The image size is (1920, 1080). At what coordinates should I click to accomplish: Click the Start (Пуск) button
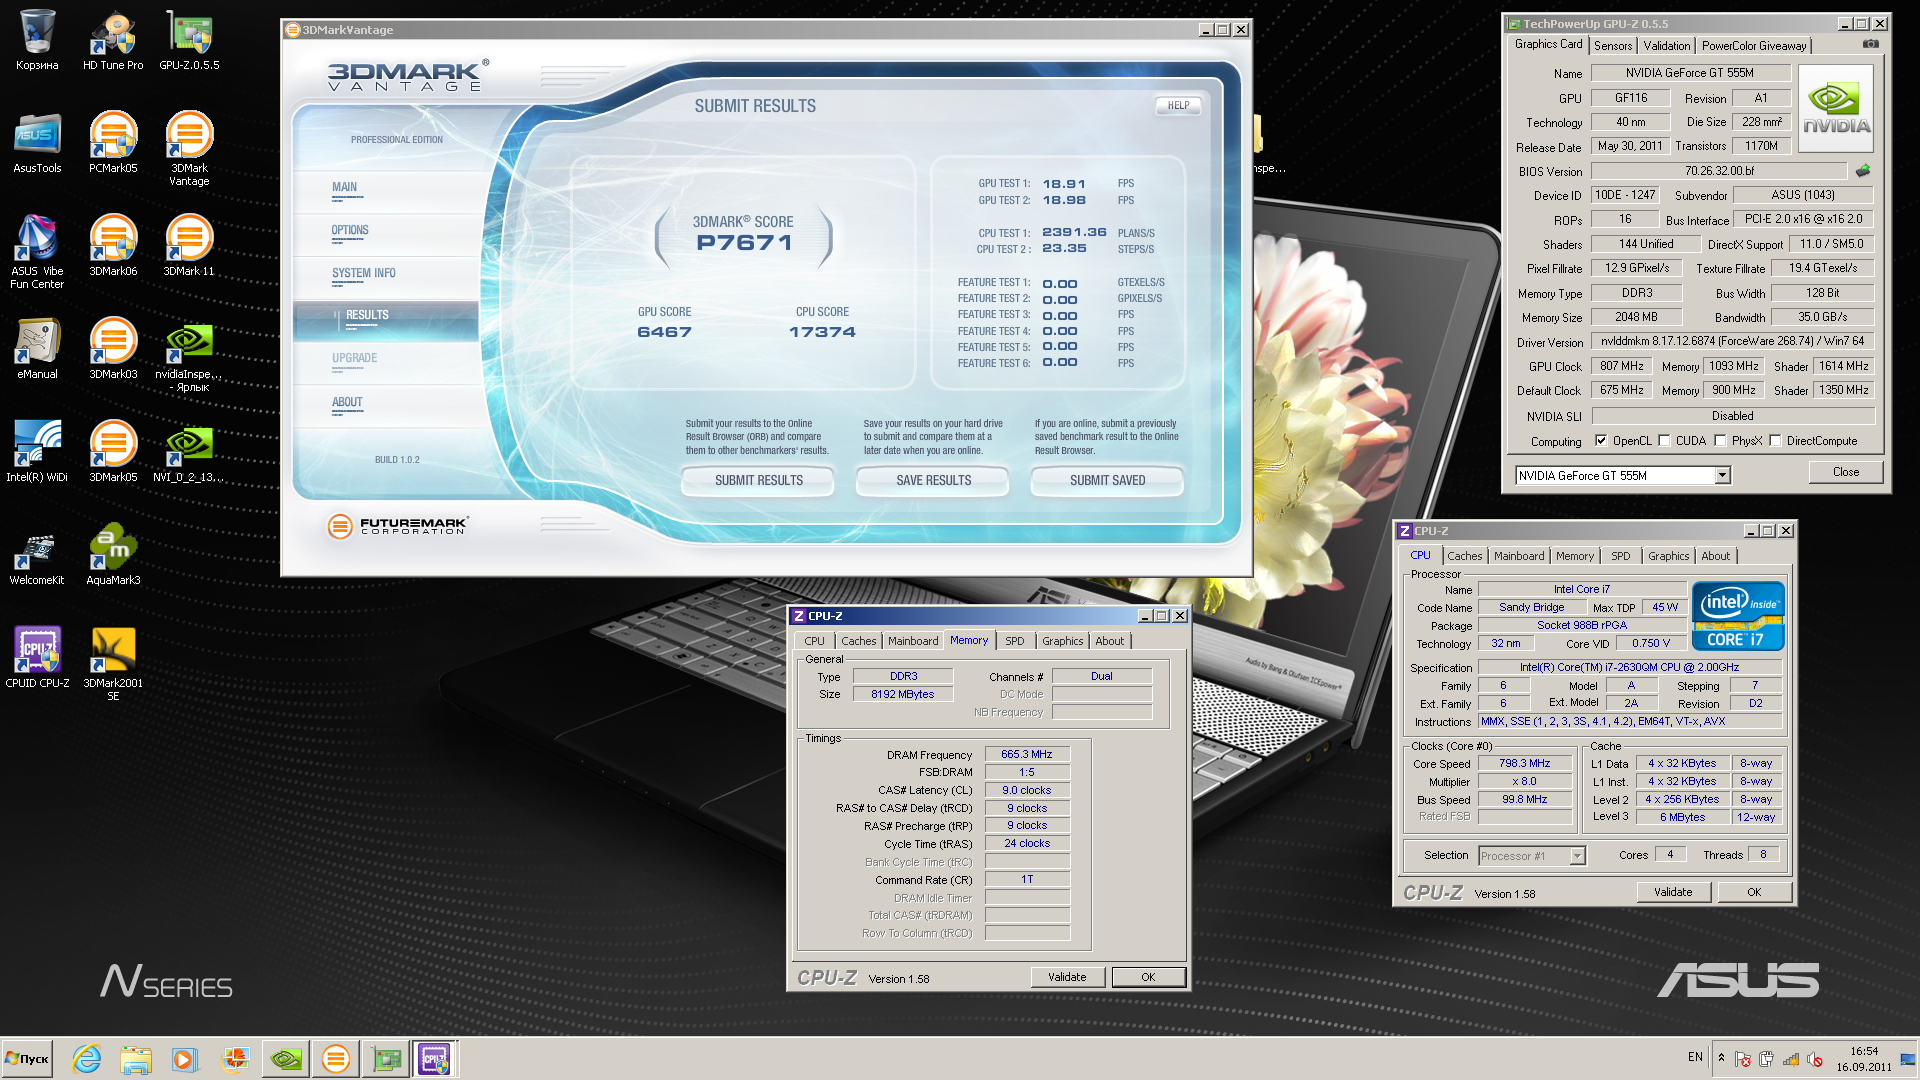pos(28,1058)
